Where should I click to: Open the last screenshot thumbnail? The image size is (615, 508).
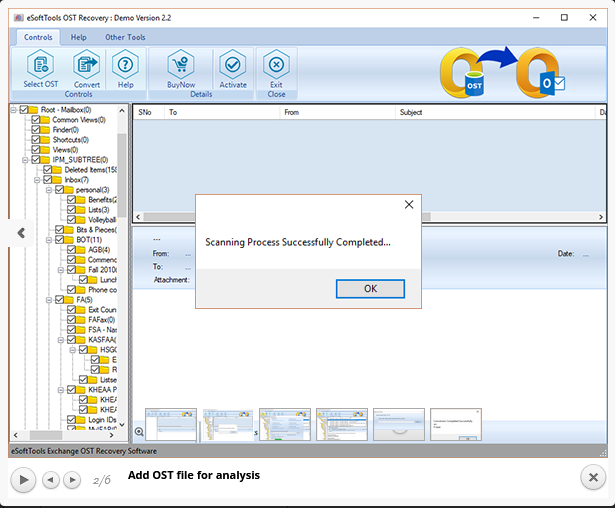(x=456, y=424)
